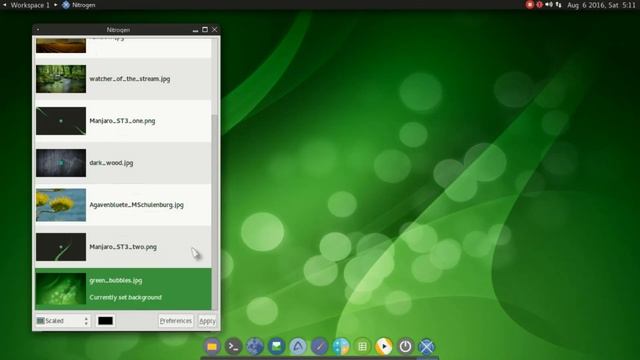Launch the terminal from the dock
The width and height of the screenshot is (640, 360).
click(x=233, y=347)
